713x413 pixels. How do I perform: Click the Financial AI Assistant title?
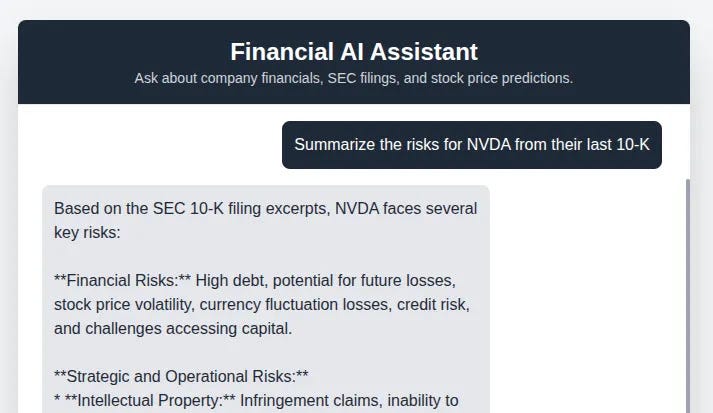point(354,52)
